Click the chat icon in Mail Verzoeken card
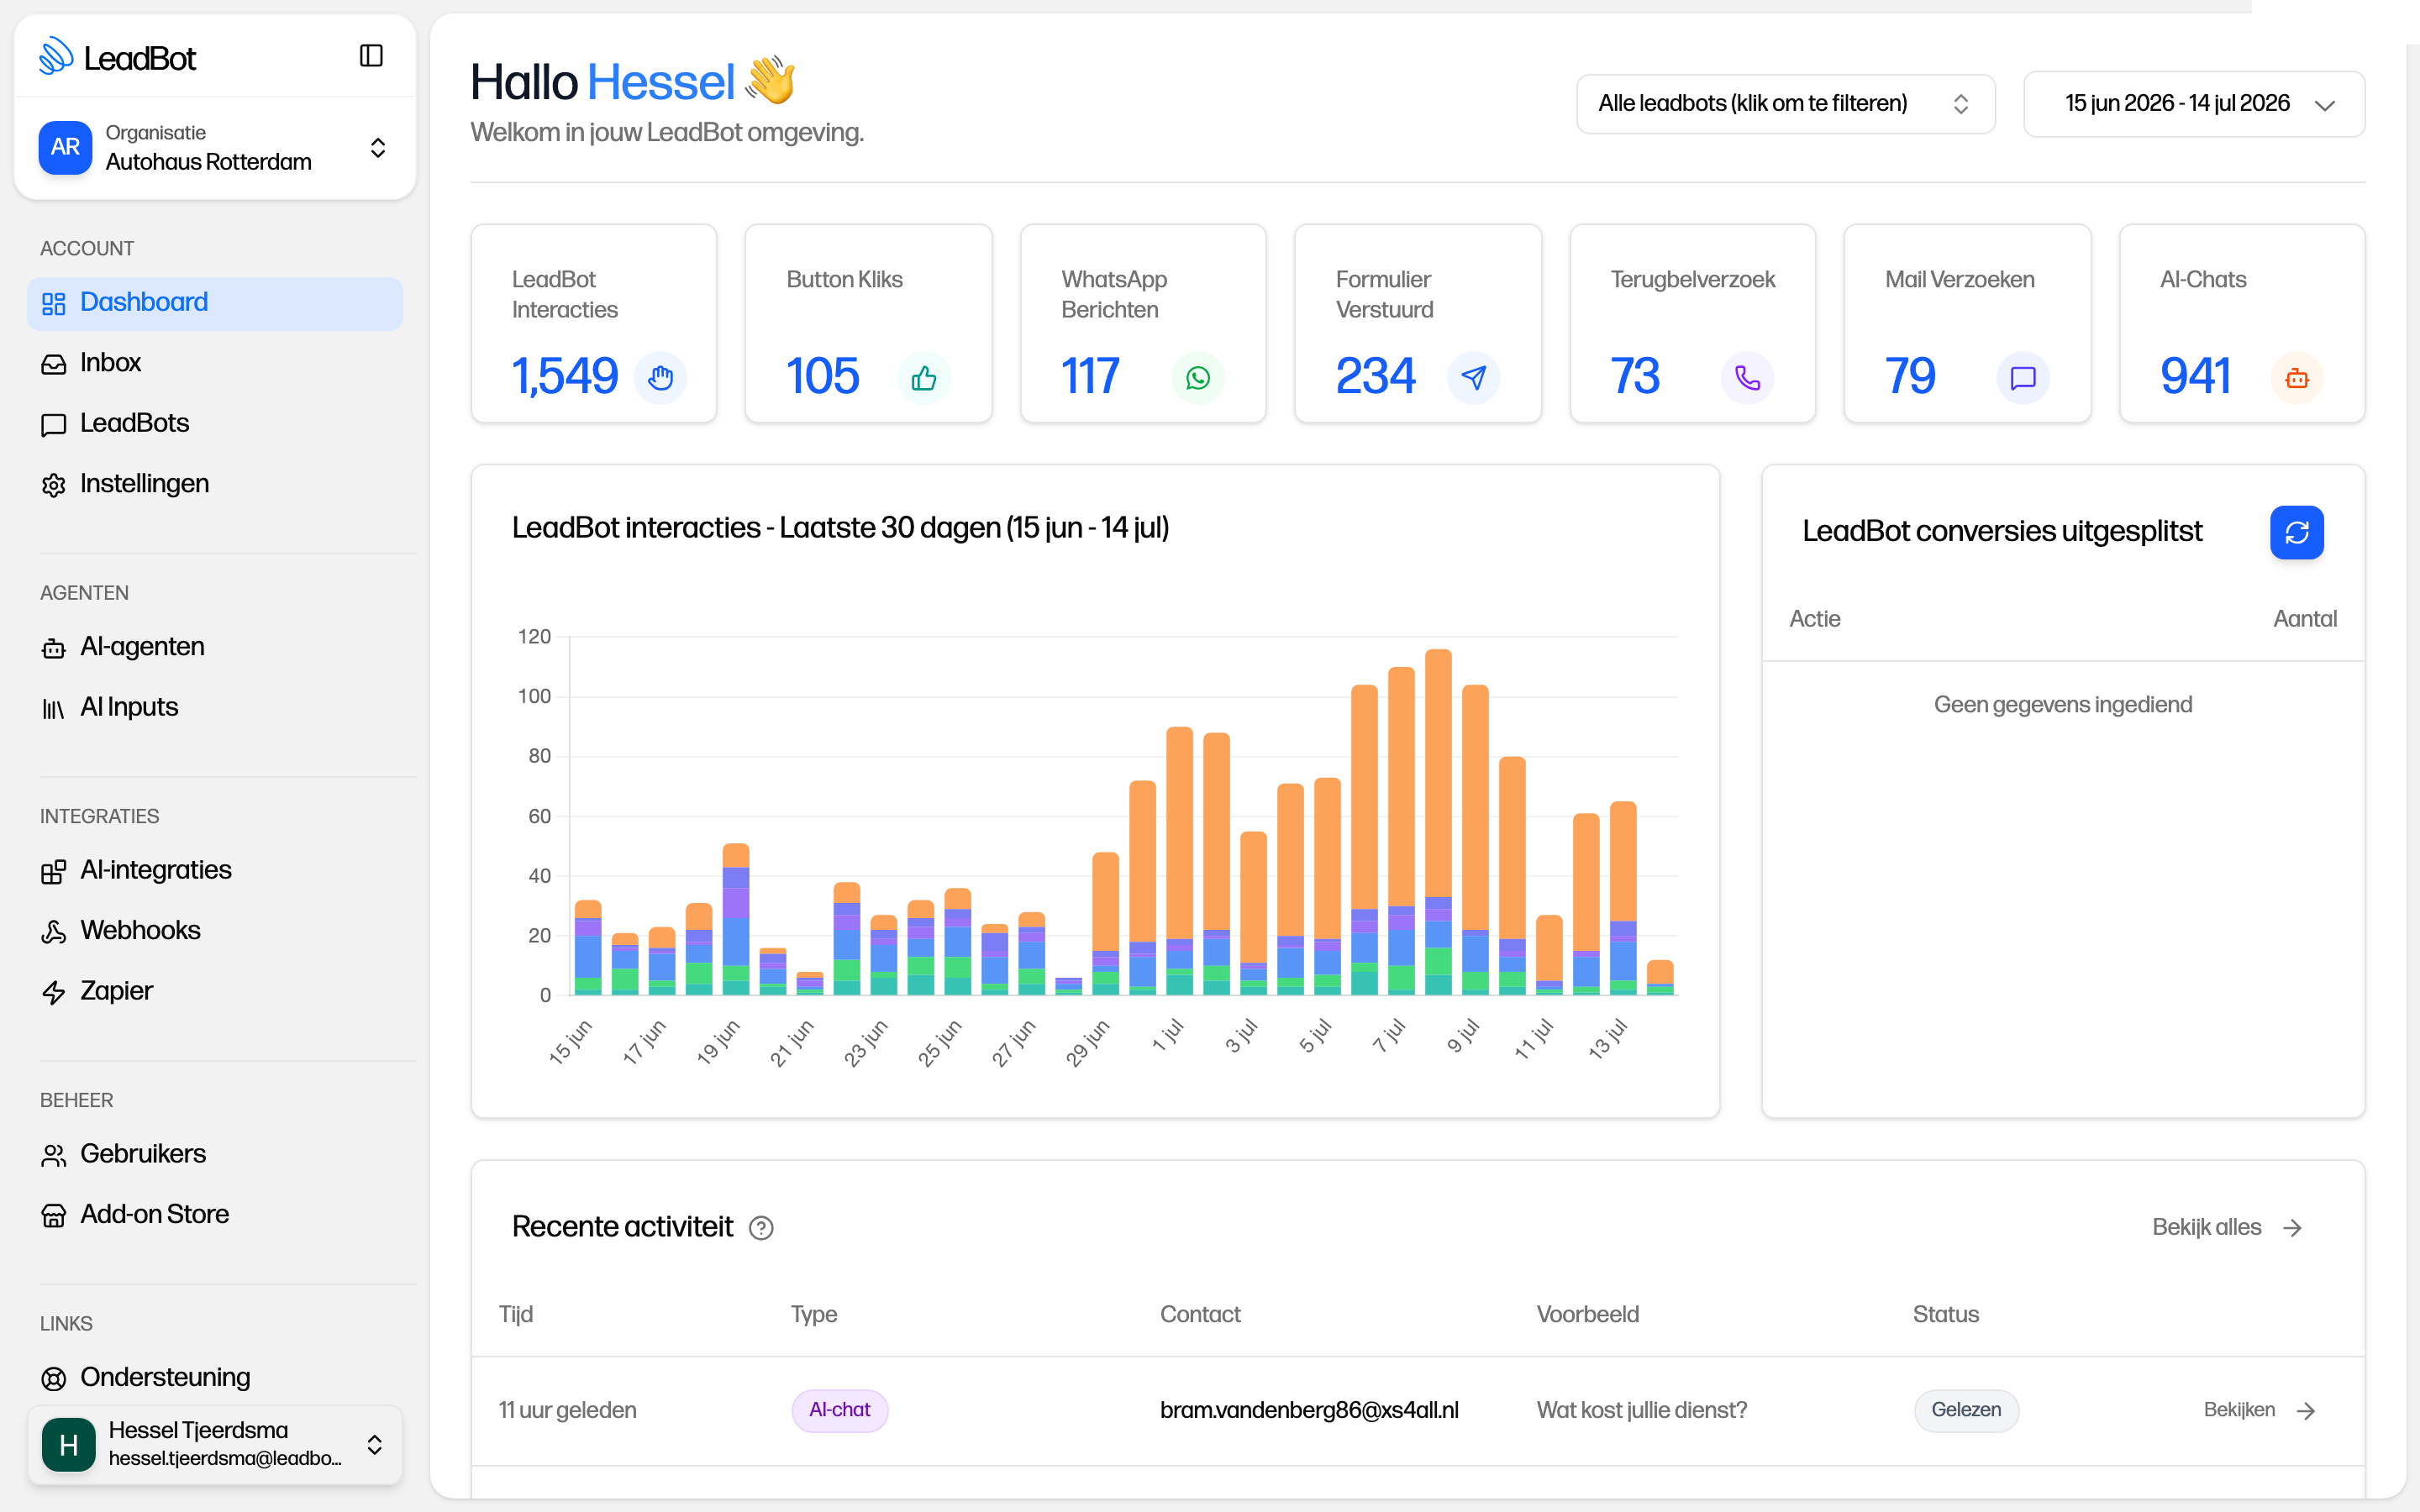Screen dimensions: 2420x1512 pyautogui.click(x=2022, y=378)
